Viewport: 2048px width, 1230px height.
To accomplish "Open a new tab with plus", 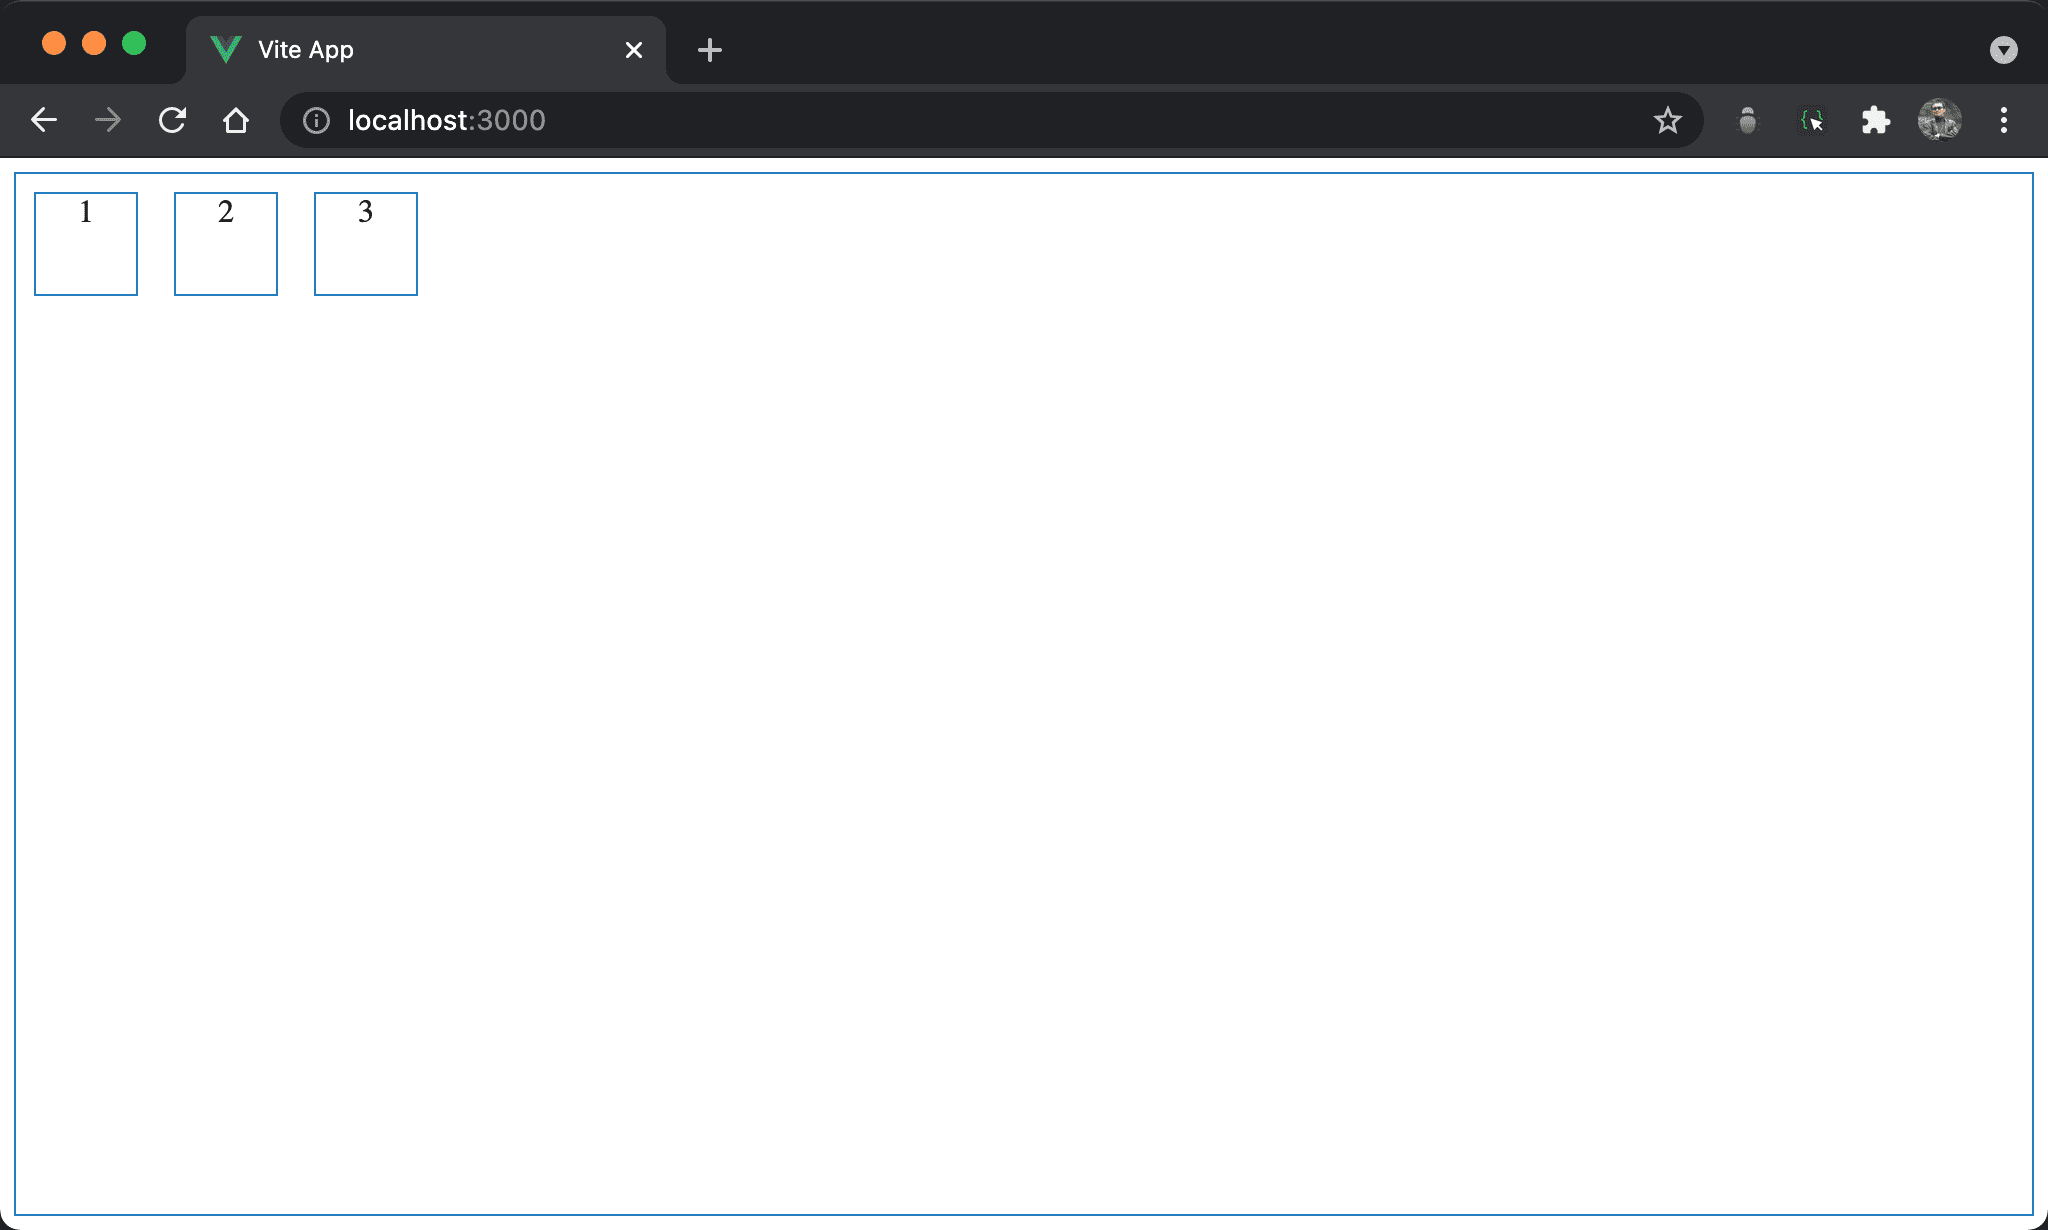I will [710, 50].
